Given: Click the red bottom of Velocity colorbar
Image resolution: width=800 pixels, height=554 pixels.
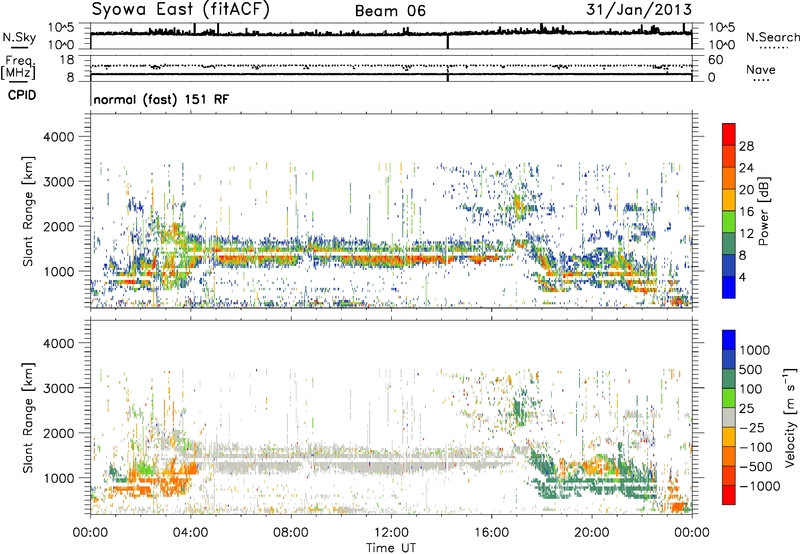Looking at the screenshot, I should click(x=729, y=495).
